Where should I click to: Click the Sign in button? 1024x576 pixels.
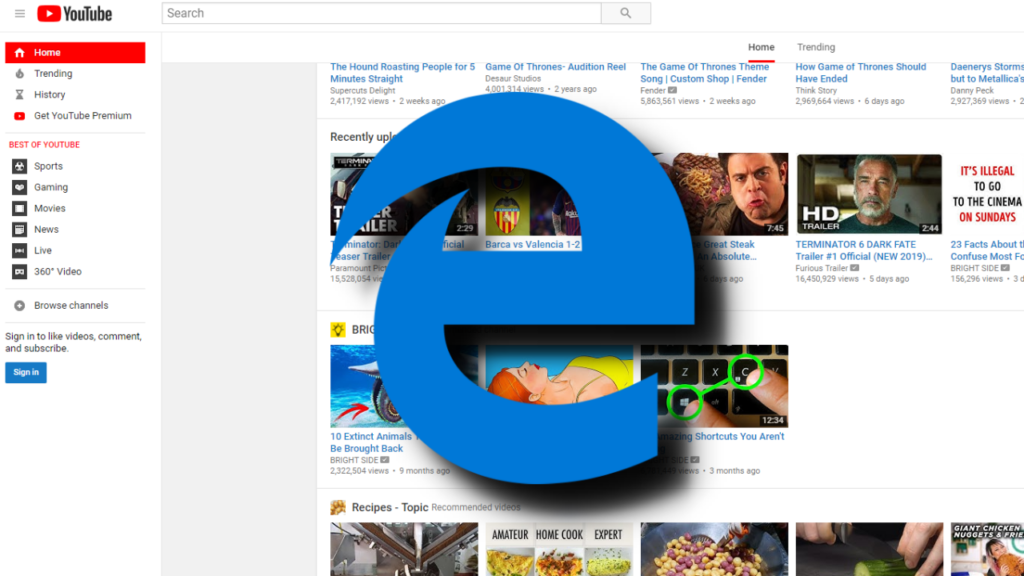click(x=26, y=372)
